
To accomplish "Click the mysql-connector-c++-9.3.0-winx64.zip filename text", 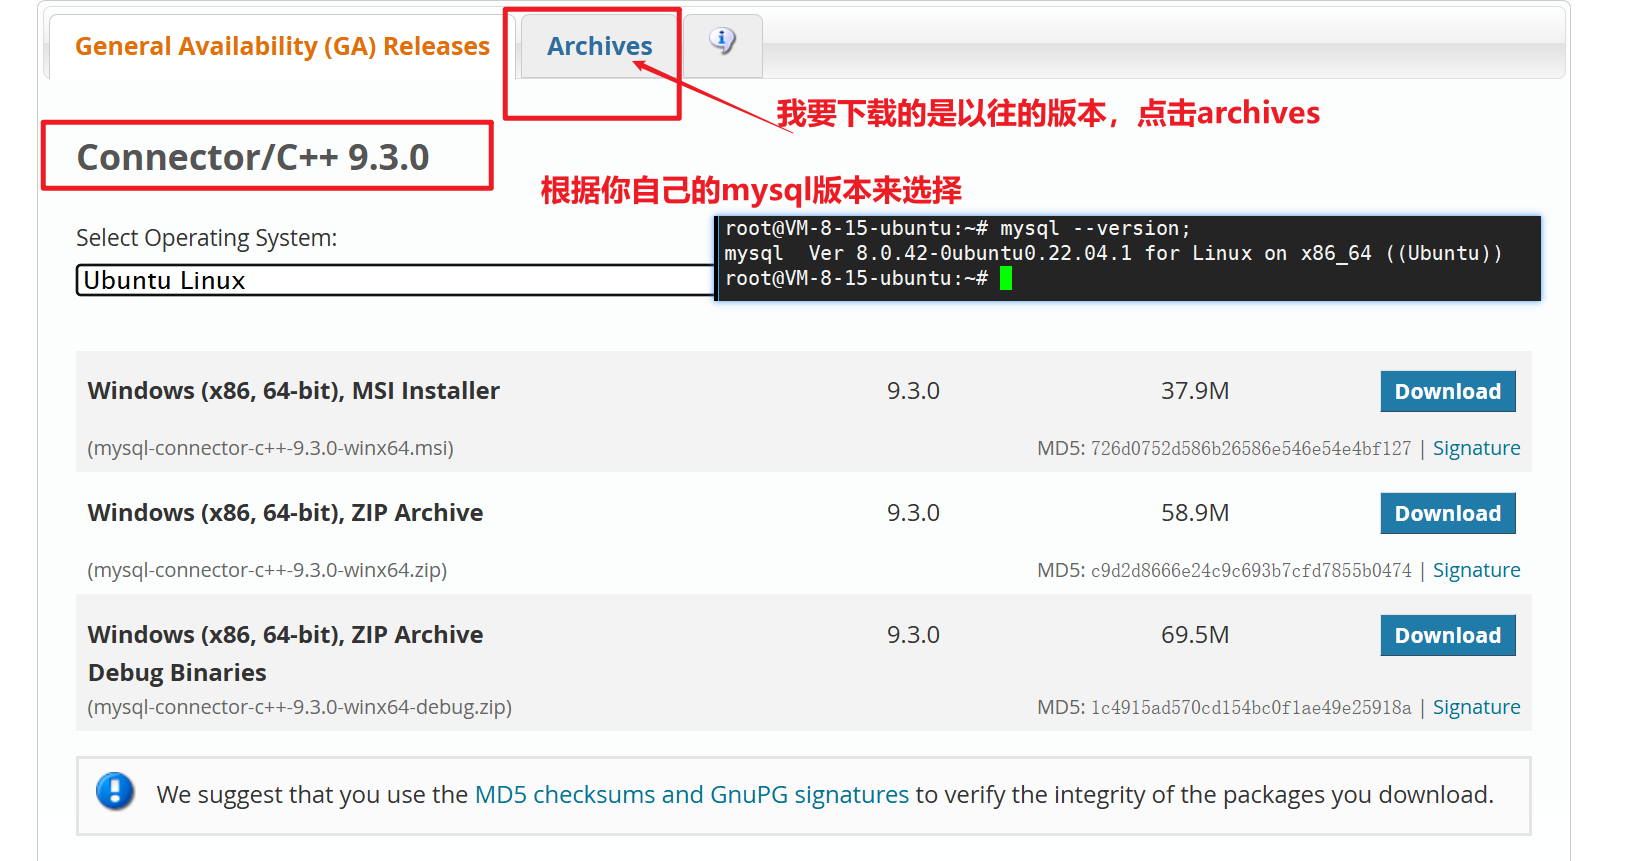I will 267,570.
